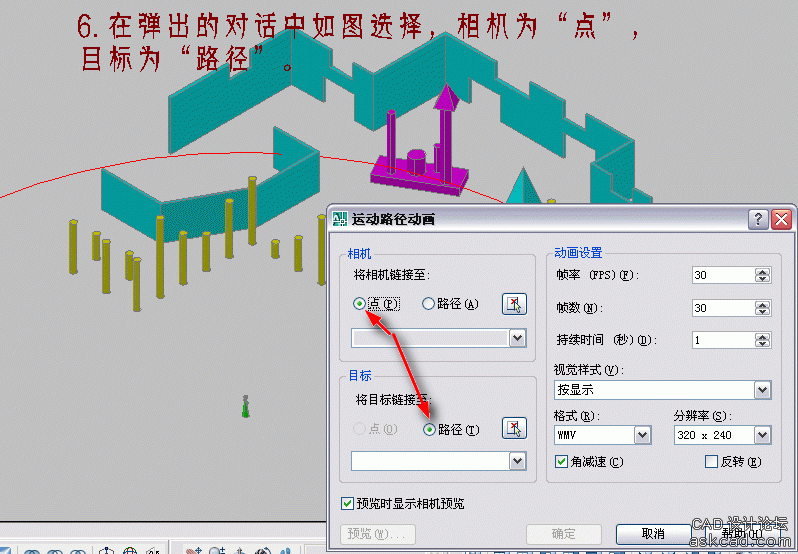Screen dimensions: 798x554
Task: Select target link 点(O) radio button
Action: tap(359, 429)
